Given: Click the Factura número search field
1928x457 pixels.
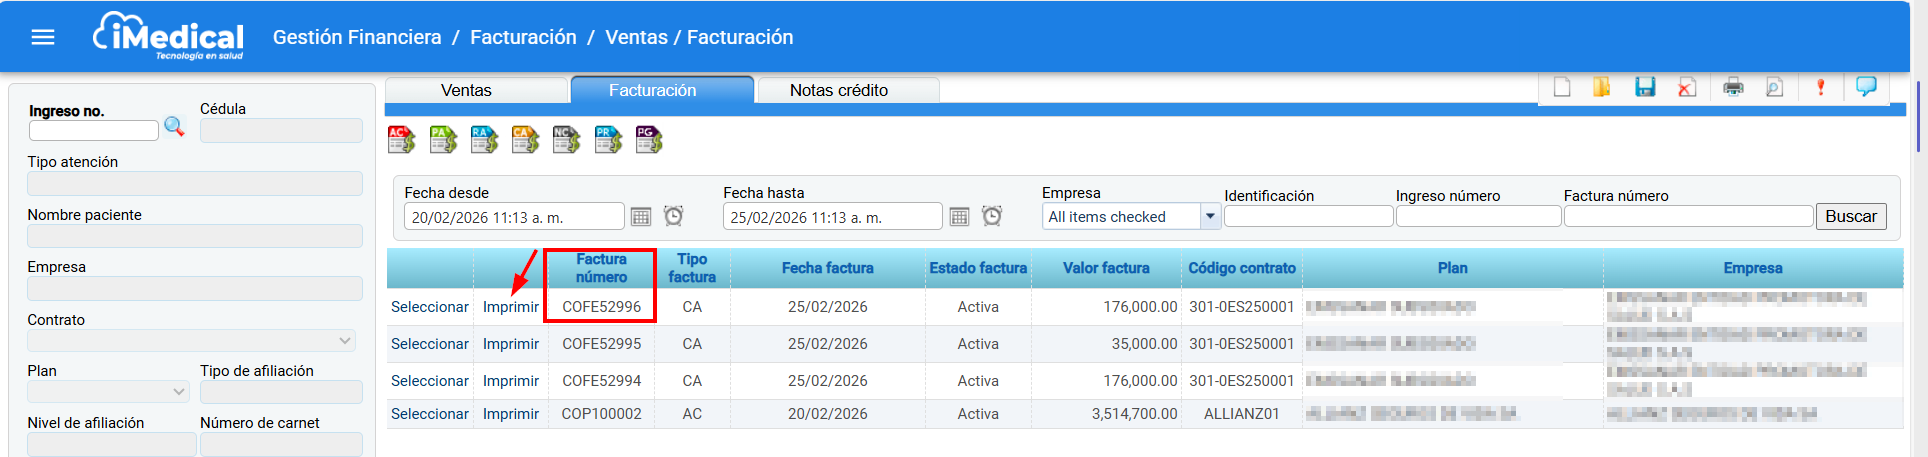Looking at the screenshot, I should point(1687,217).
